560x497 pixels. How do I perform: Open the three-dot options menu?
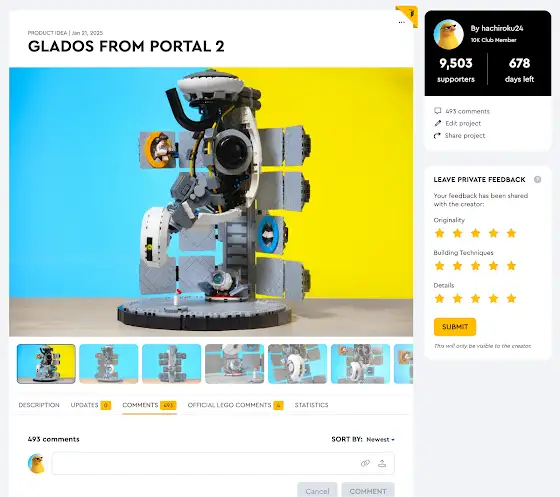coord(401,22)
